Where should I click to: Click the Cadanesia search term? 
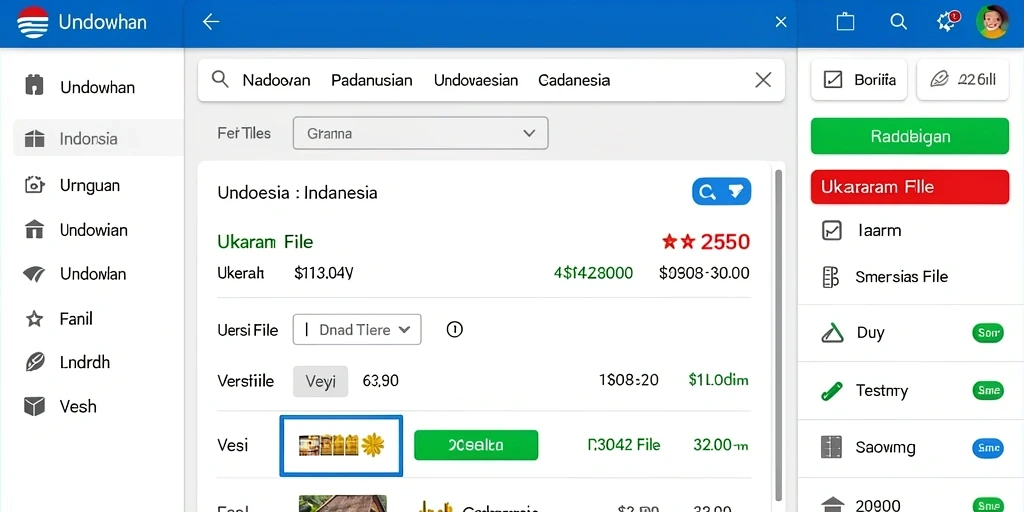574,80
